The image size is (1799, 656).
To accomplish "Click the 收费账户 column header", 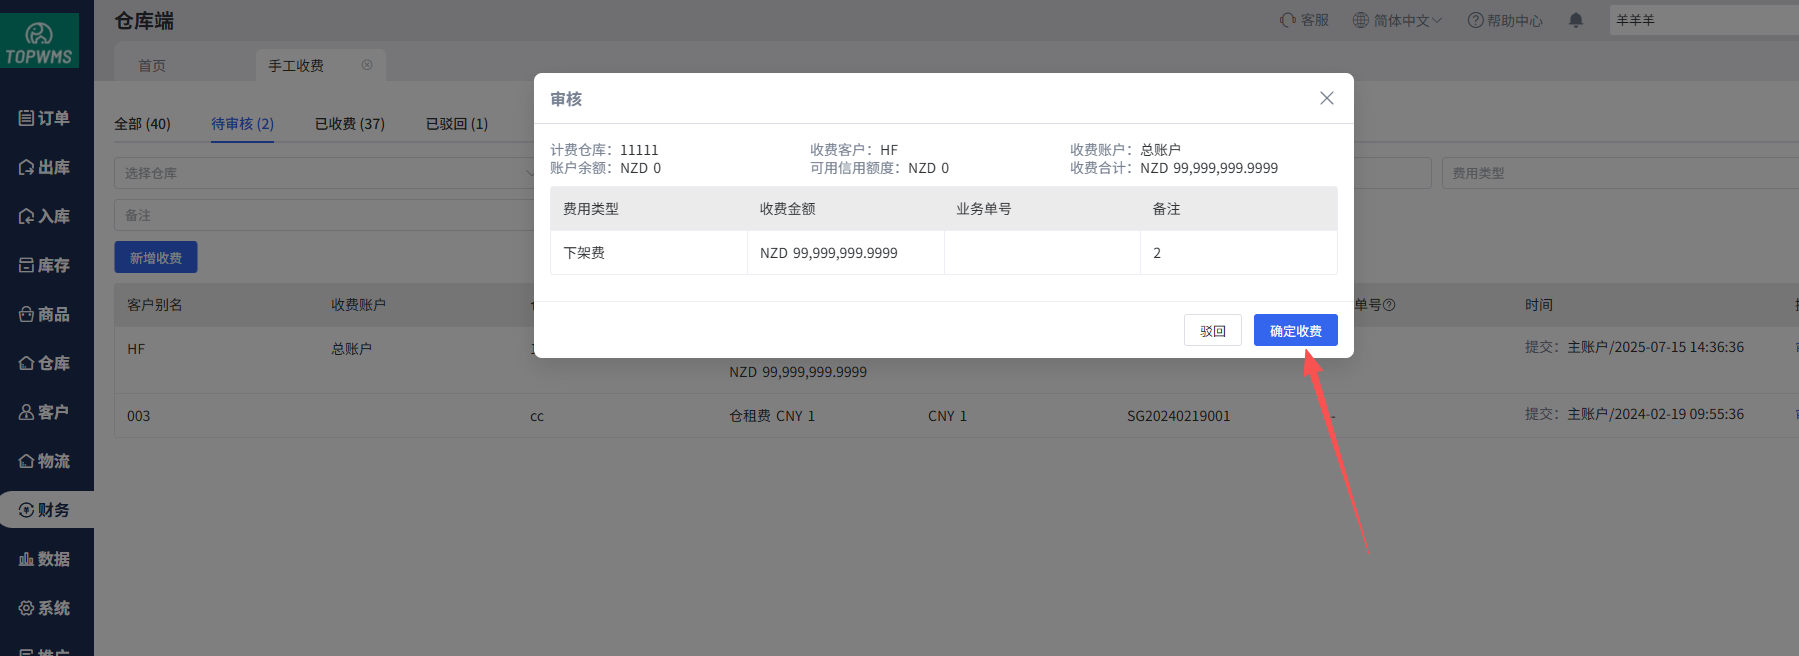I will click(x=359, y=305).
